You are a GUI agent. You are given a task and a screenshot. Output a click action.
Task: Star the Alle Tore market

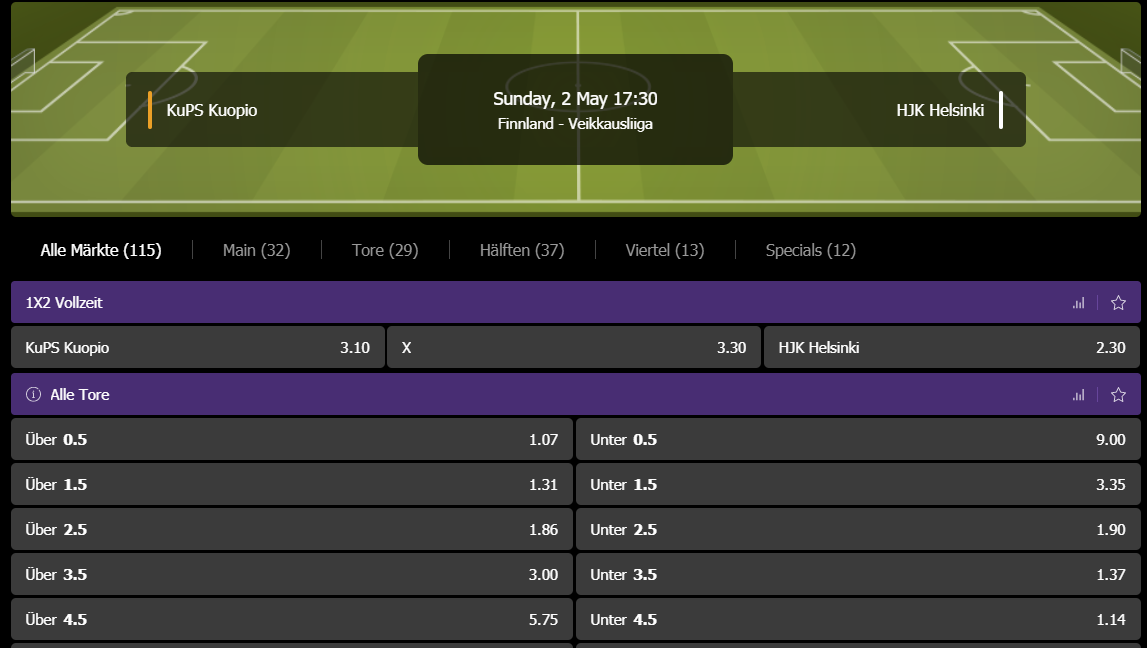pos(1118,395)
